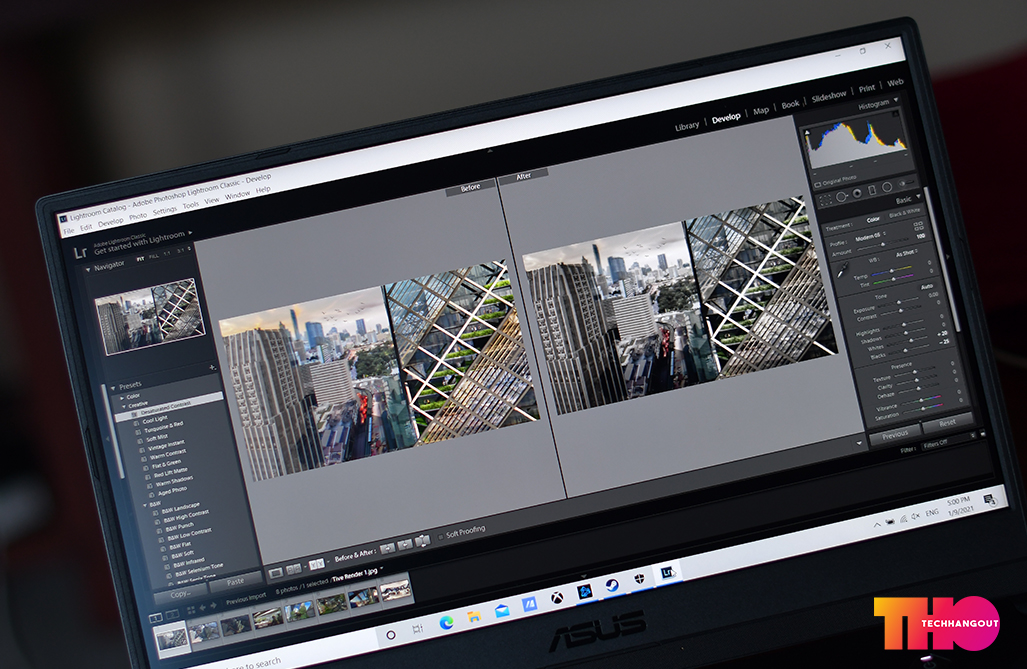1027x669 pixels.
Task: Click the Paste button
Action: pos(235,582)
